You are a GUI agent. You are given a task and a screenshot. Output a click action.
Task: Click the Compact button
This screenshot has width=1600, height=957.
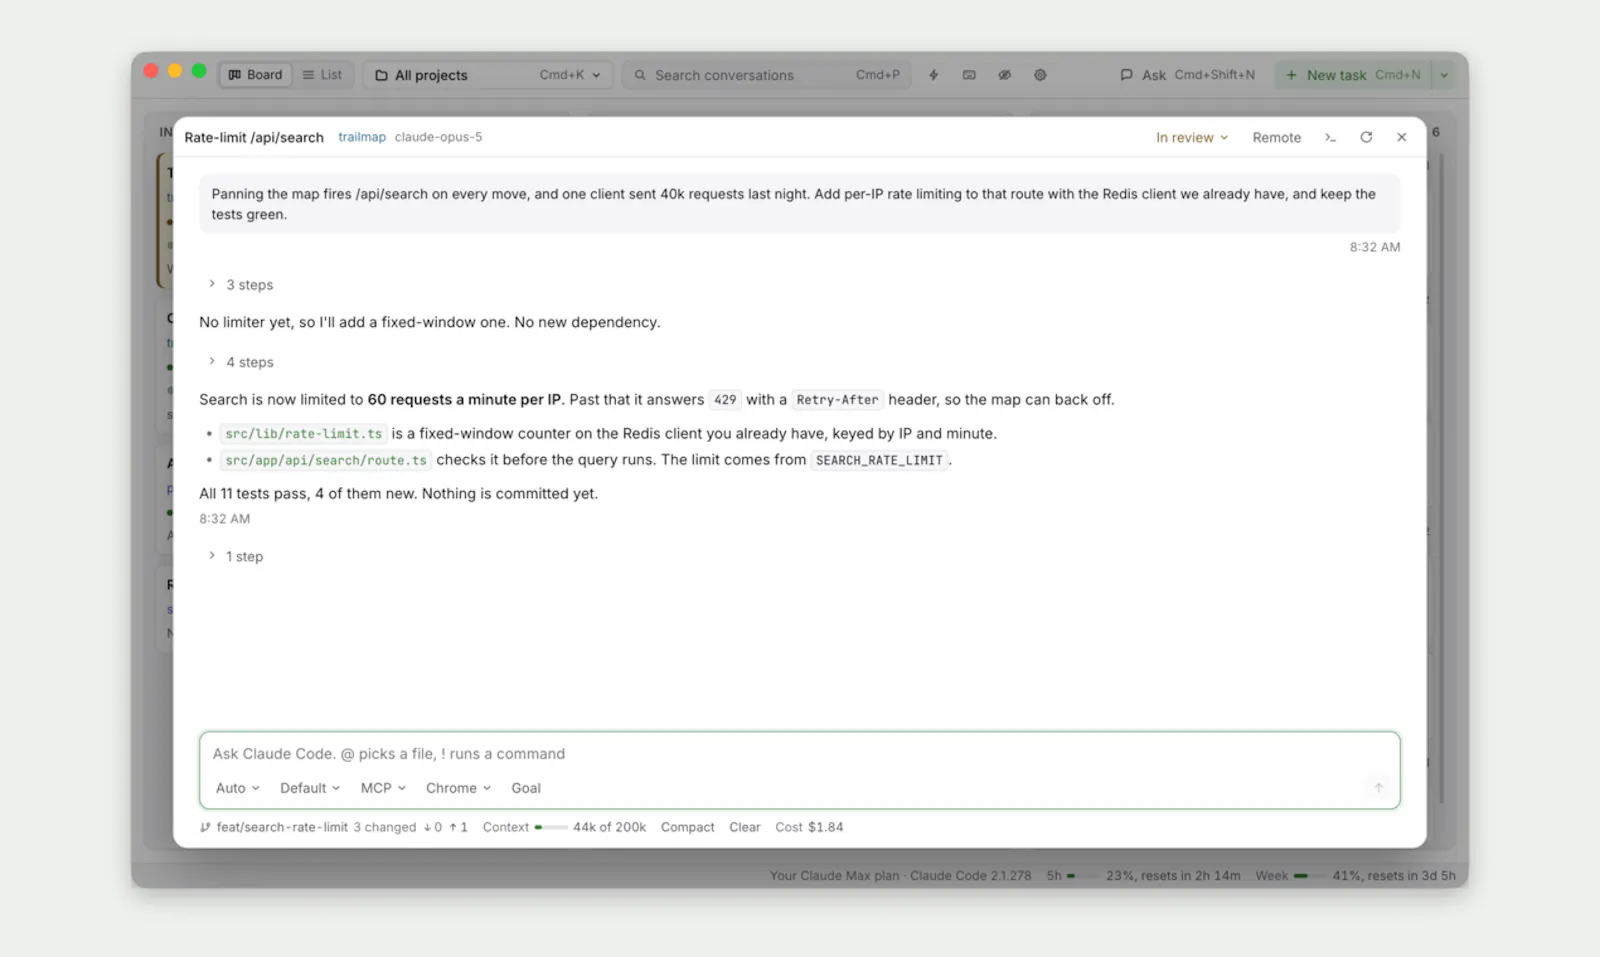click(x=687, y=827)
